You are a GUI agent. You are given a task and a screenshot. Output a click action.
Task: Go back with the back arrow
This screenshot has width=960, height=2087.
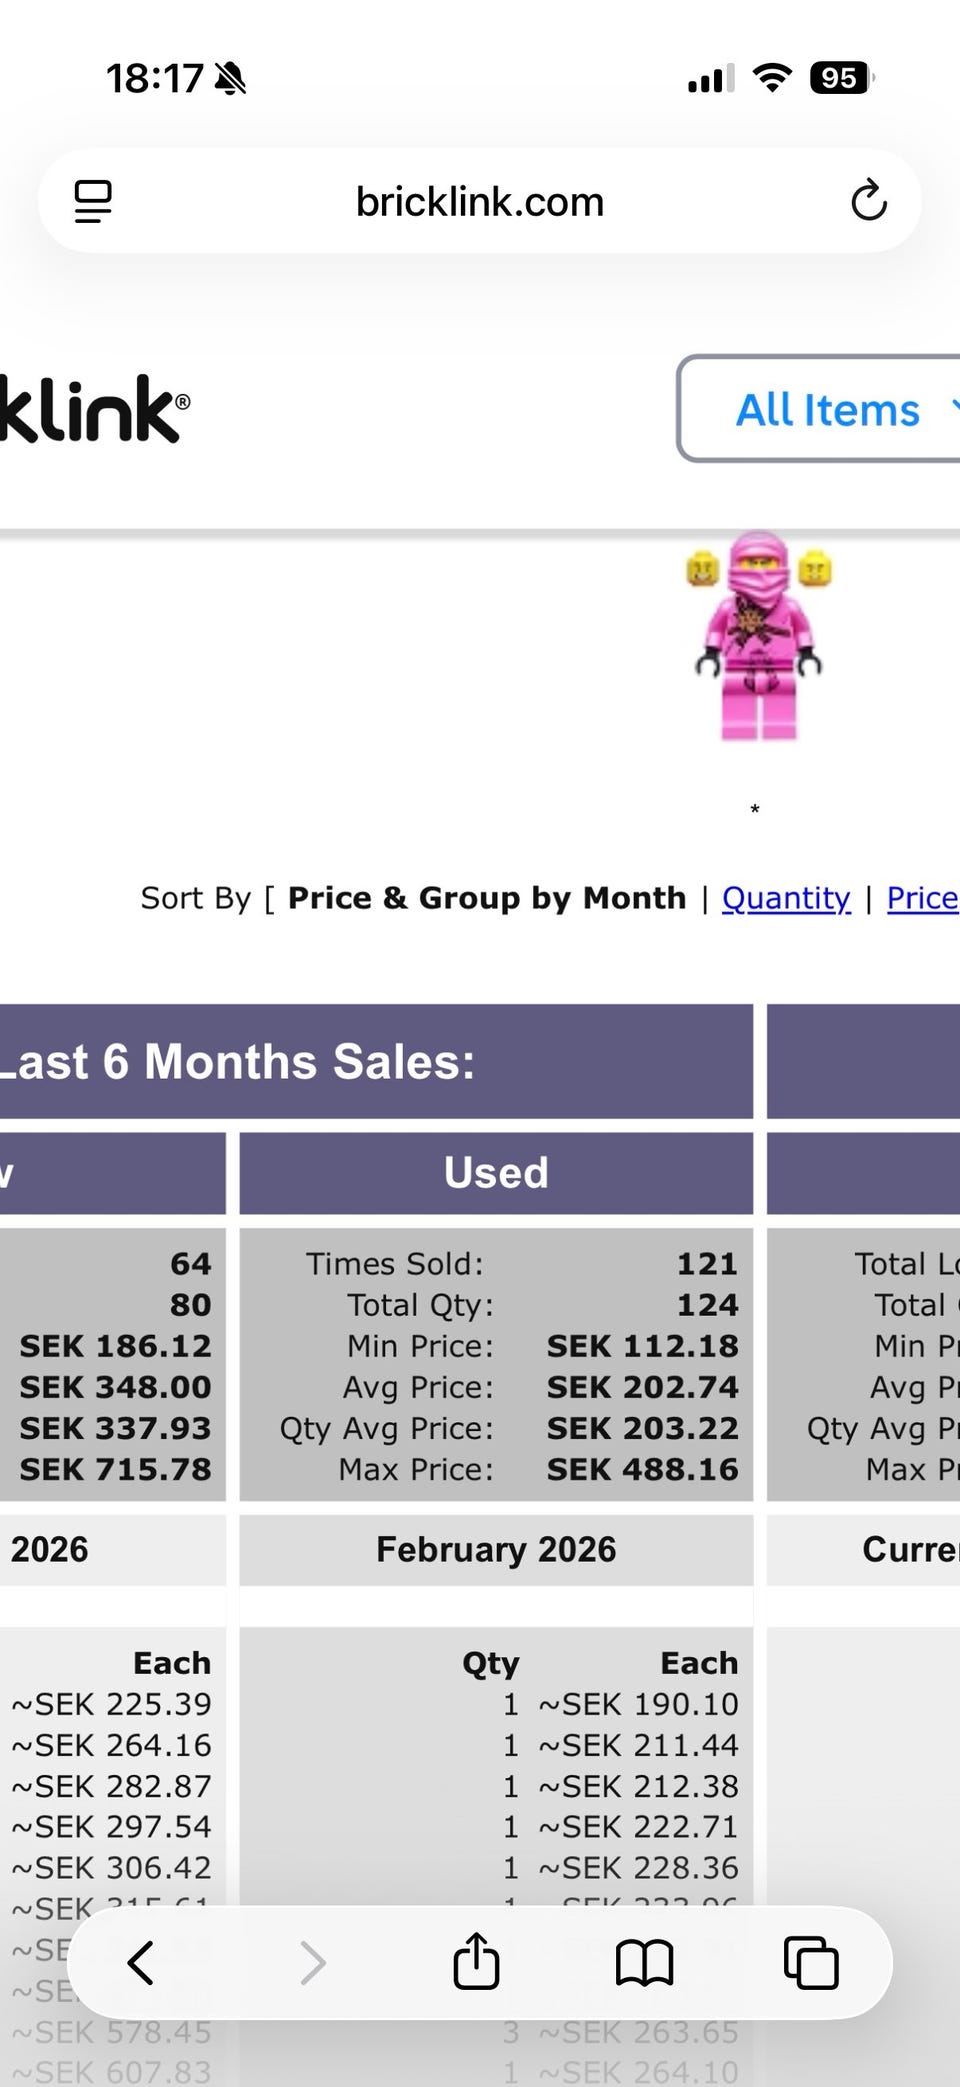click(141, 1962)
